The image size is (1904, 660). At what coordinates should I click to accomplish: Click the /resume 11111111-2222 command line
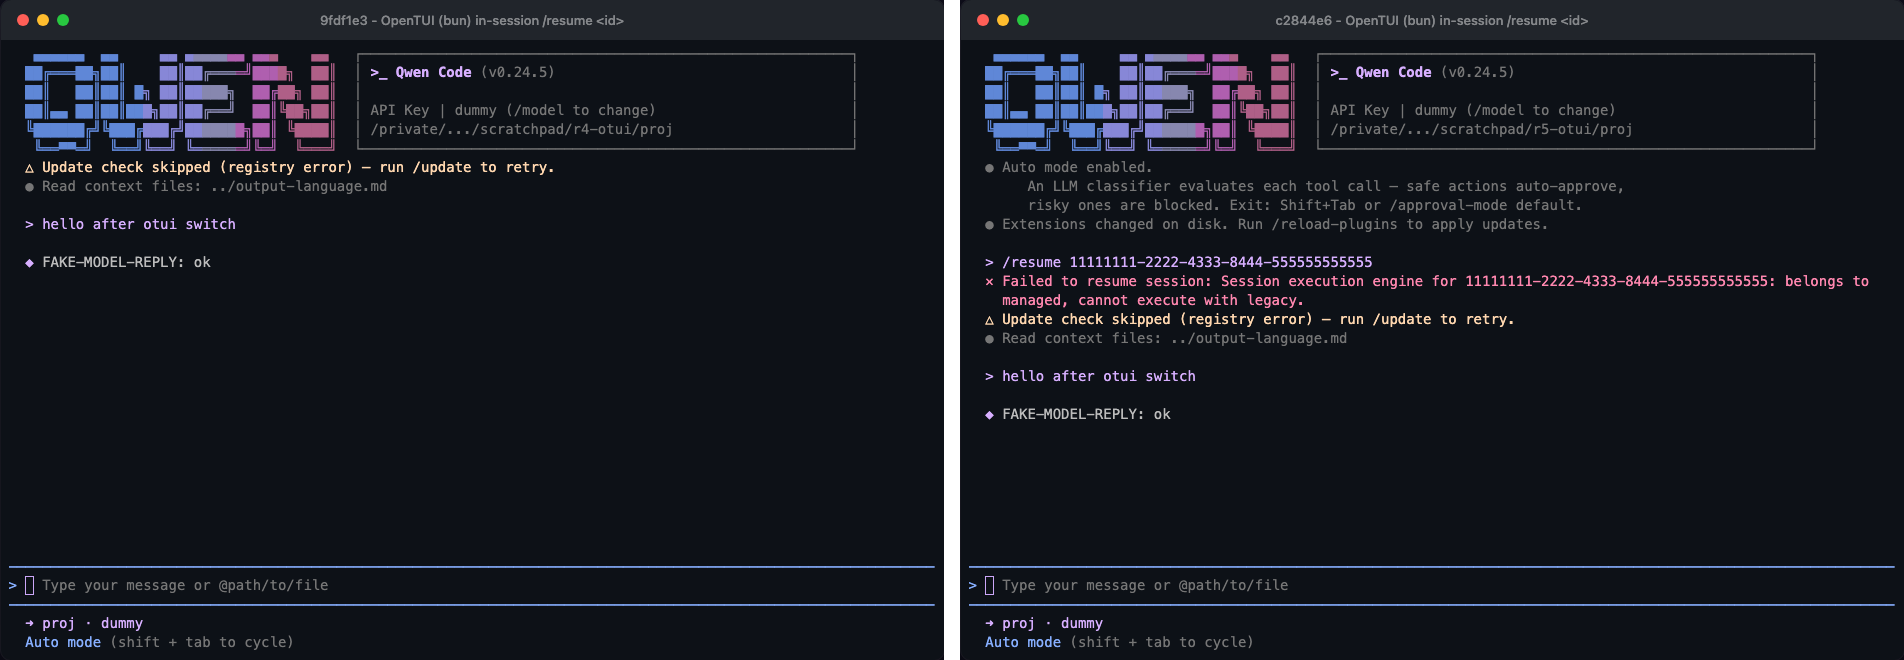1187,262
